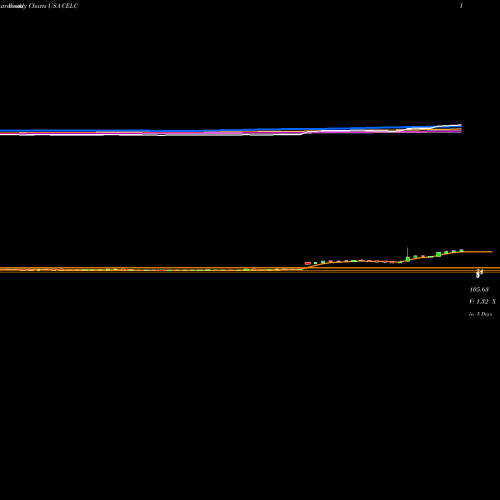Click the 105.68 price value label
Screen dimensions: 500x500
(479, 289)
